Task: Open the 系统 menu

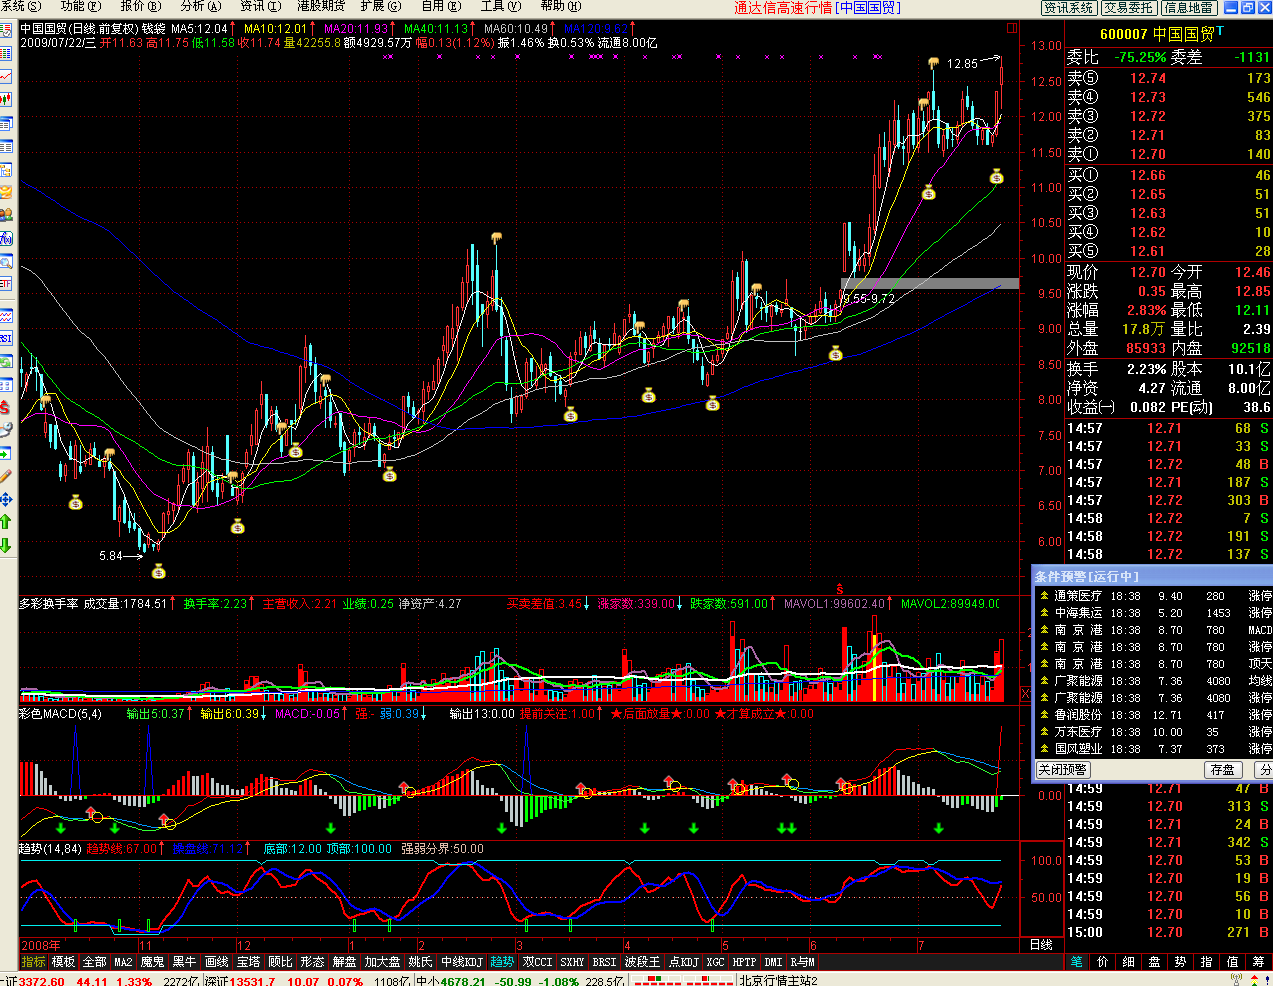Action: tap(21, 7)
